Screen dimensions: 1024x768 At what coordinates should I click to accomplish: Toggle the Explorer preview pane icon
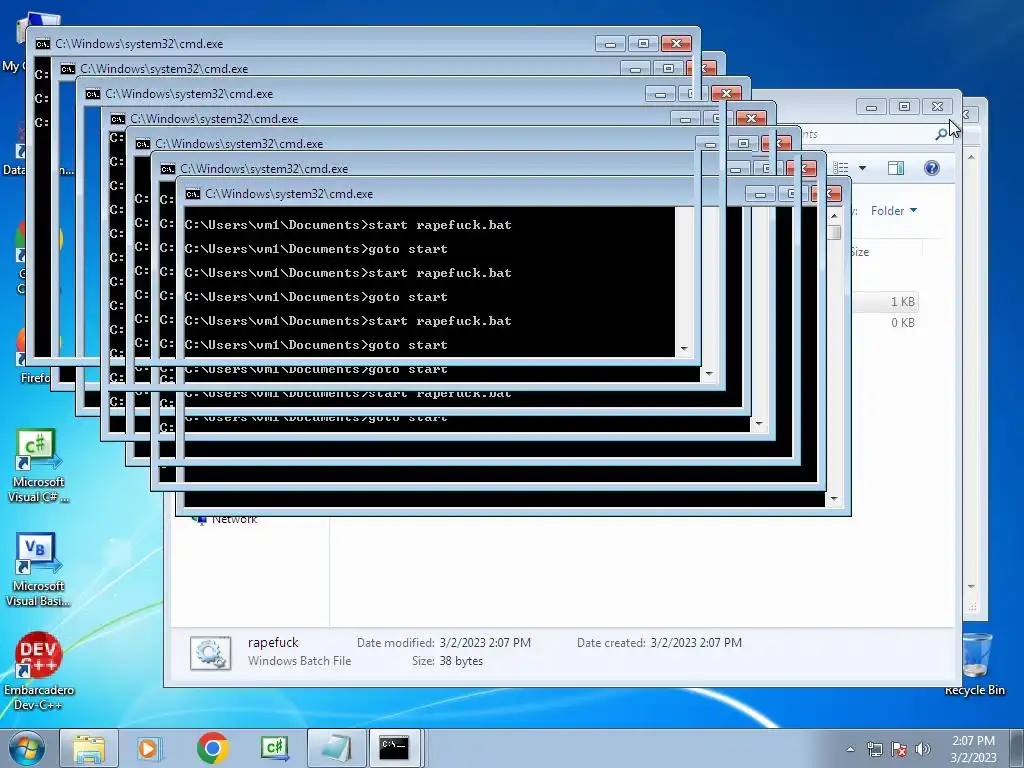tap(895, 168)
